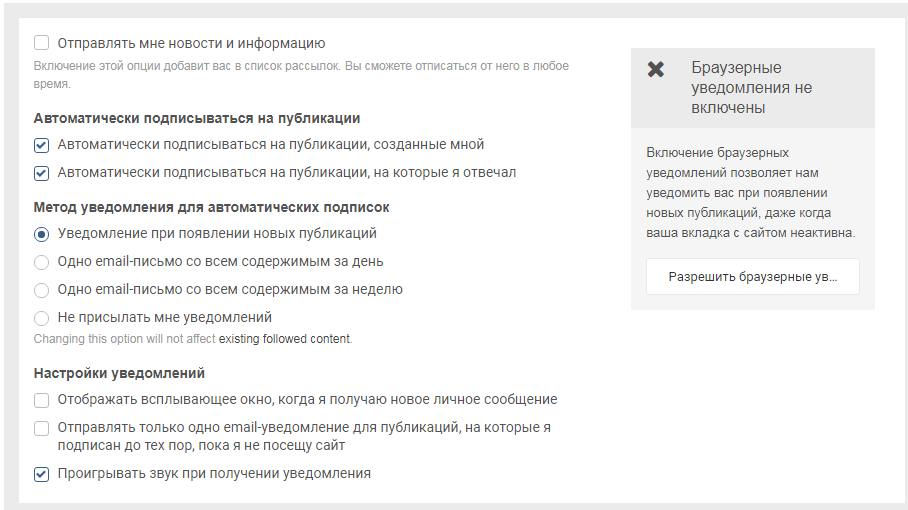
Task: Enable popup for new personal message checkbox
Action: pyautogui.click(x=41, y=400)
